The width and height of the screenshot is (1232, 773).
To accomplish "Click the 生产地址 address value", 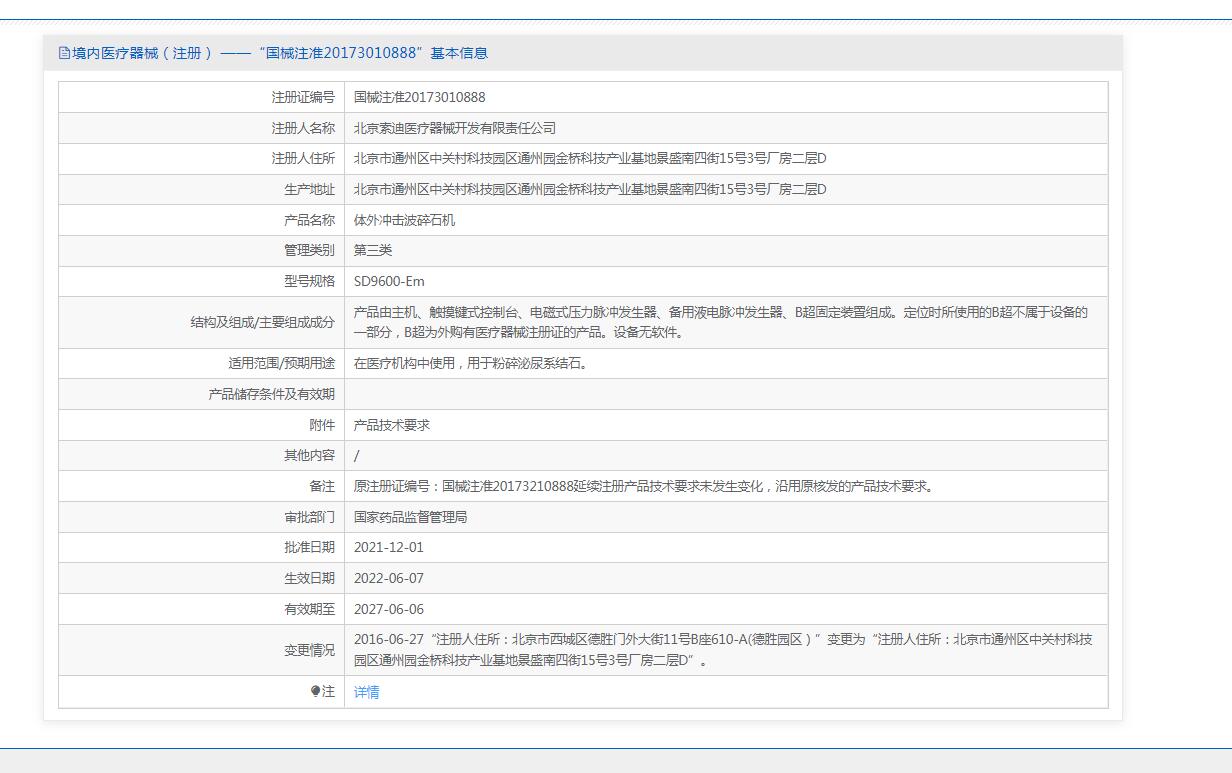I will point(590,189).
